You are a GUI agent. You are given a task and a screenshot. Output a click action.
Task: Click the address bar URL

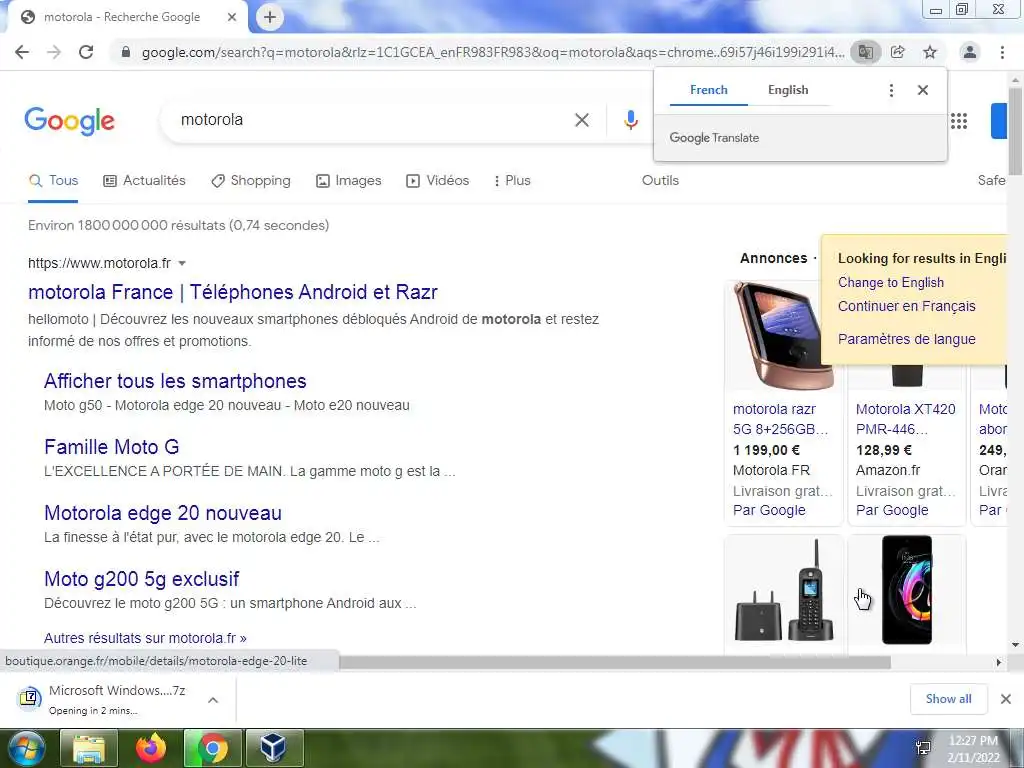492,52
